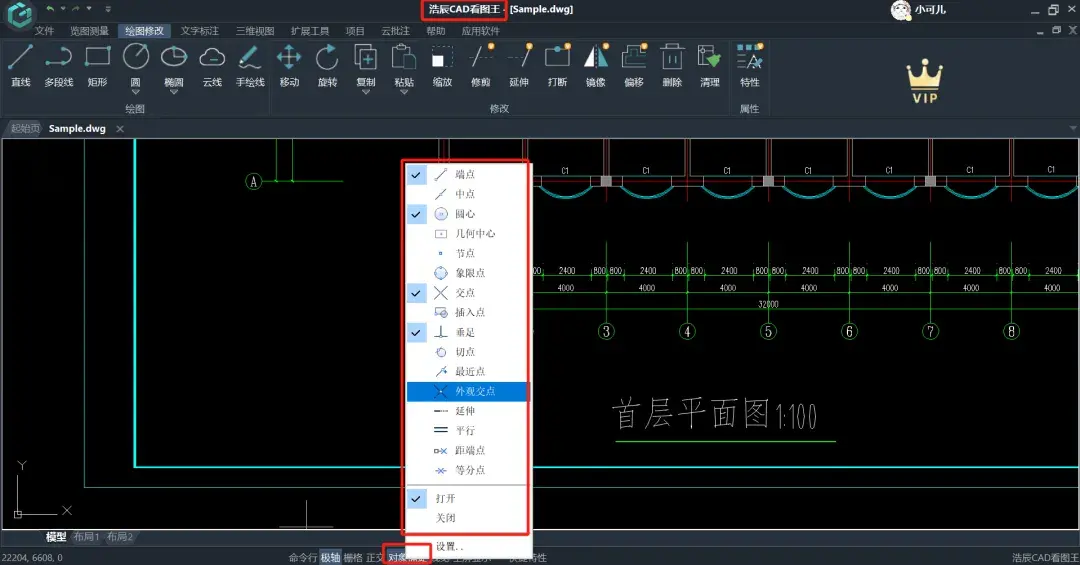
Task: Open the 特性 properties panel
Action: (749, 66)
